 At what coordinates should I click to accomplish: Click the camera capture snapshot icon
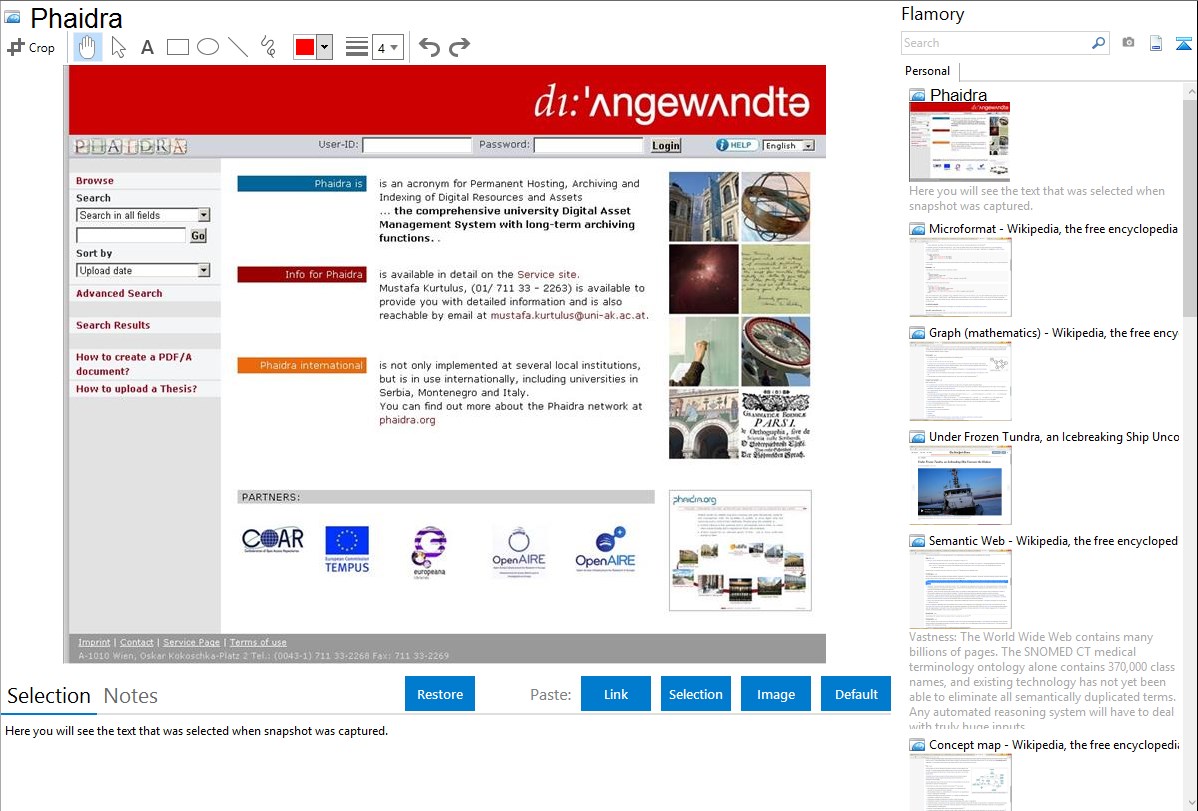click(x=1128, y=43)
